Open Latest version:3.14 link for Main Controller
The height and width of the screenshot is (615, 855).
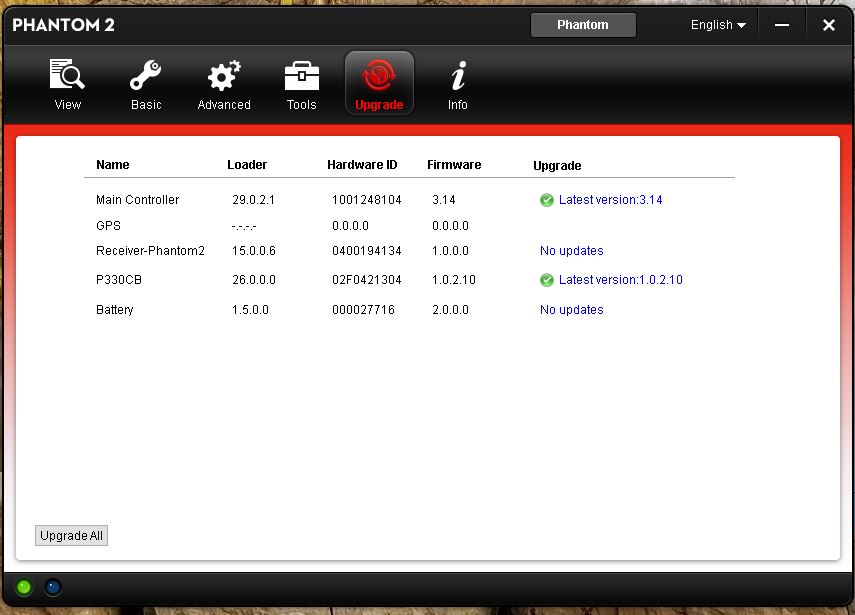click(x=610, y=200)
